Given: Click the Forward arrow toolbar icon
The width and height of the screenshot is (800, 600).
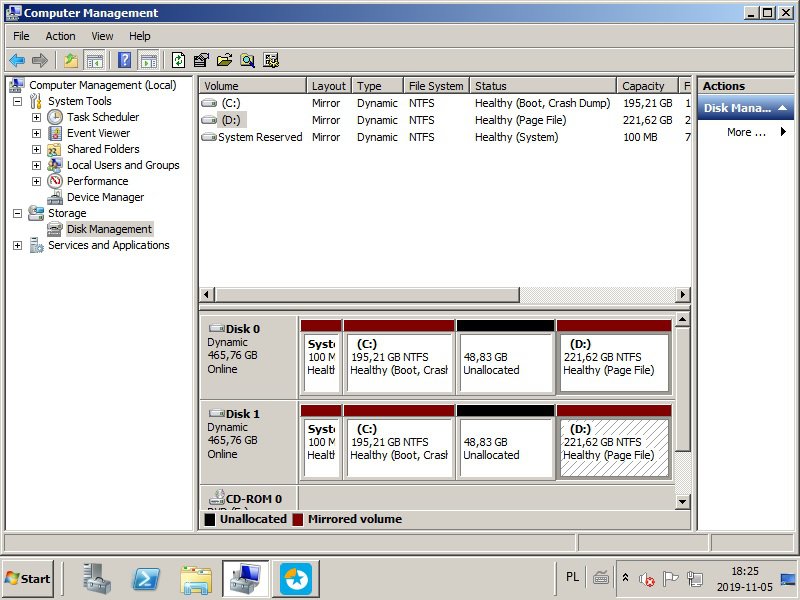Looking at the screenshot, I should tap(39, 60).
